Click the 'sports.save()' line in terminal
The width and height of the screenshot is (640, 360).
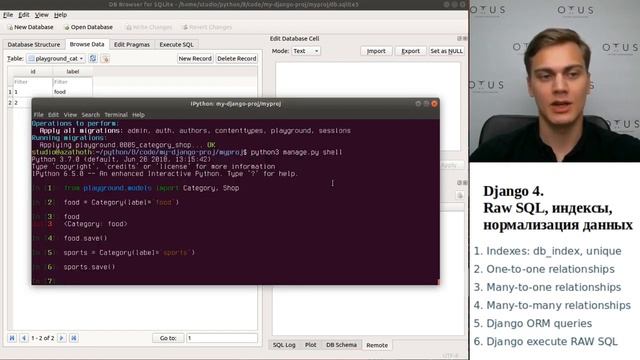coord(89,267)
